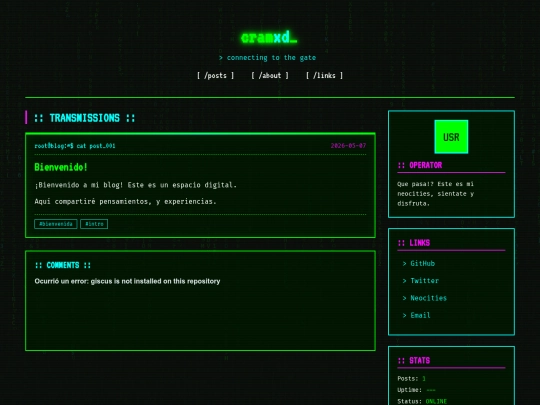
Task: Open the Neocities link in sidebar
Action: (428, 298)
